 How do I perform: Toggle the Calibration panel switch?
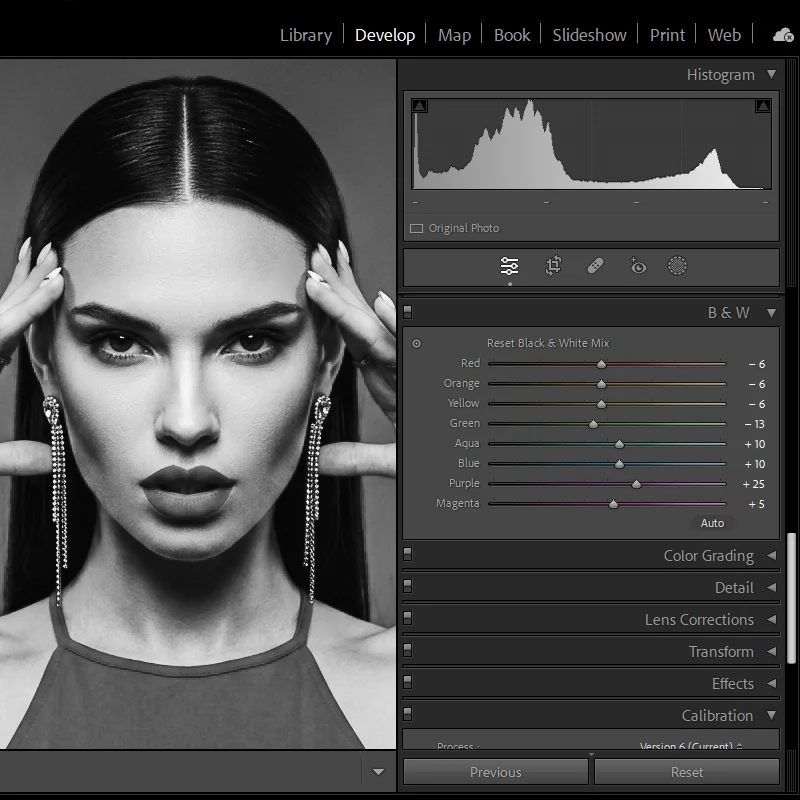(408, 714)
